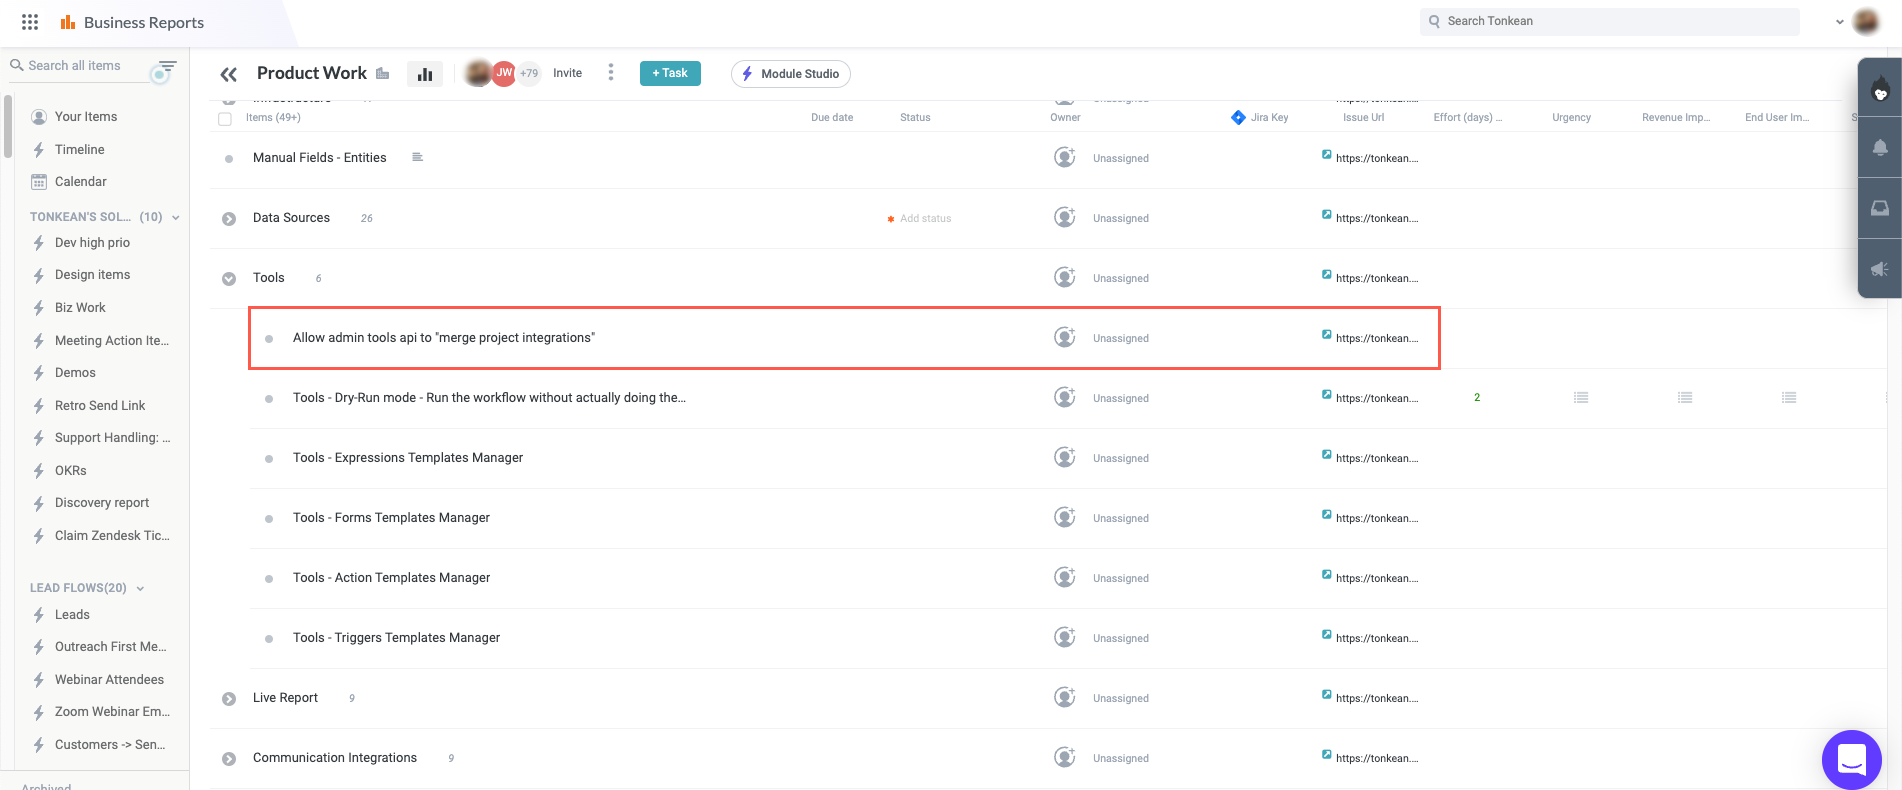
Task: Expand the Data Sources group
Action: click(x=229, y=219)
